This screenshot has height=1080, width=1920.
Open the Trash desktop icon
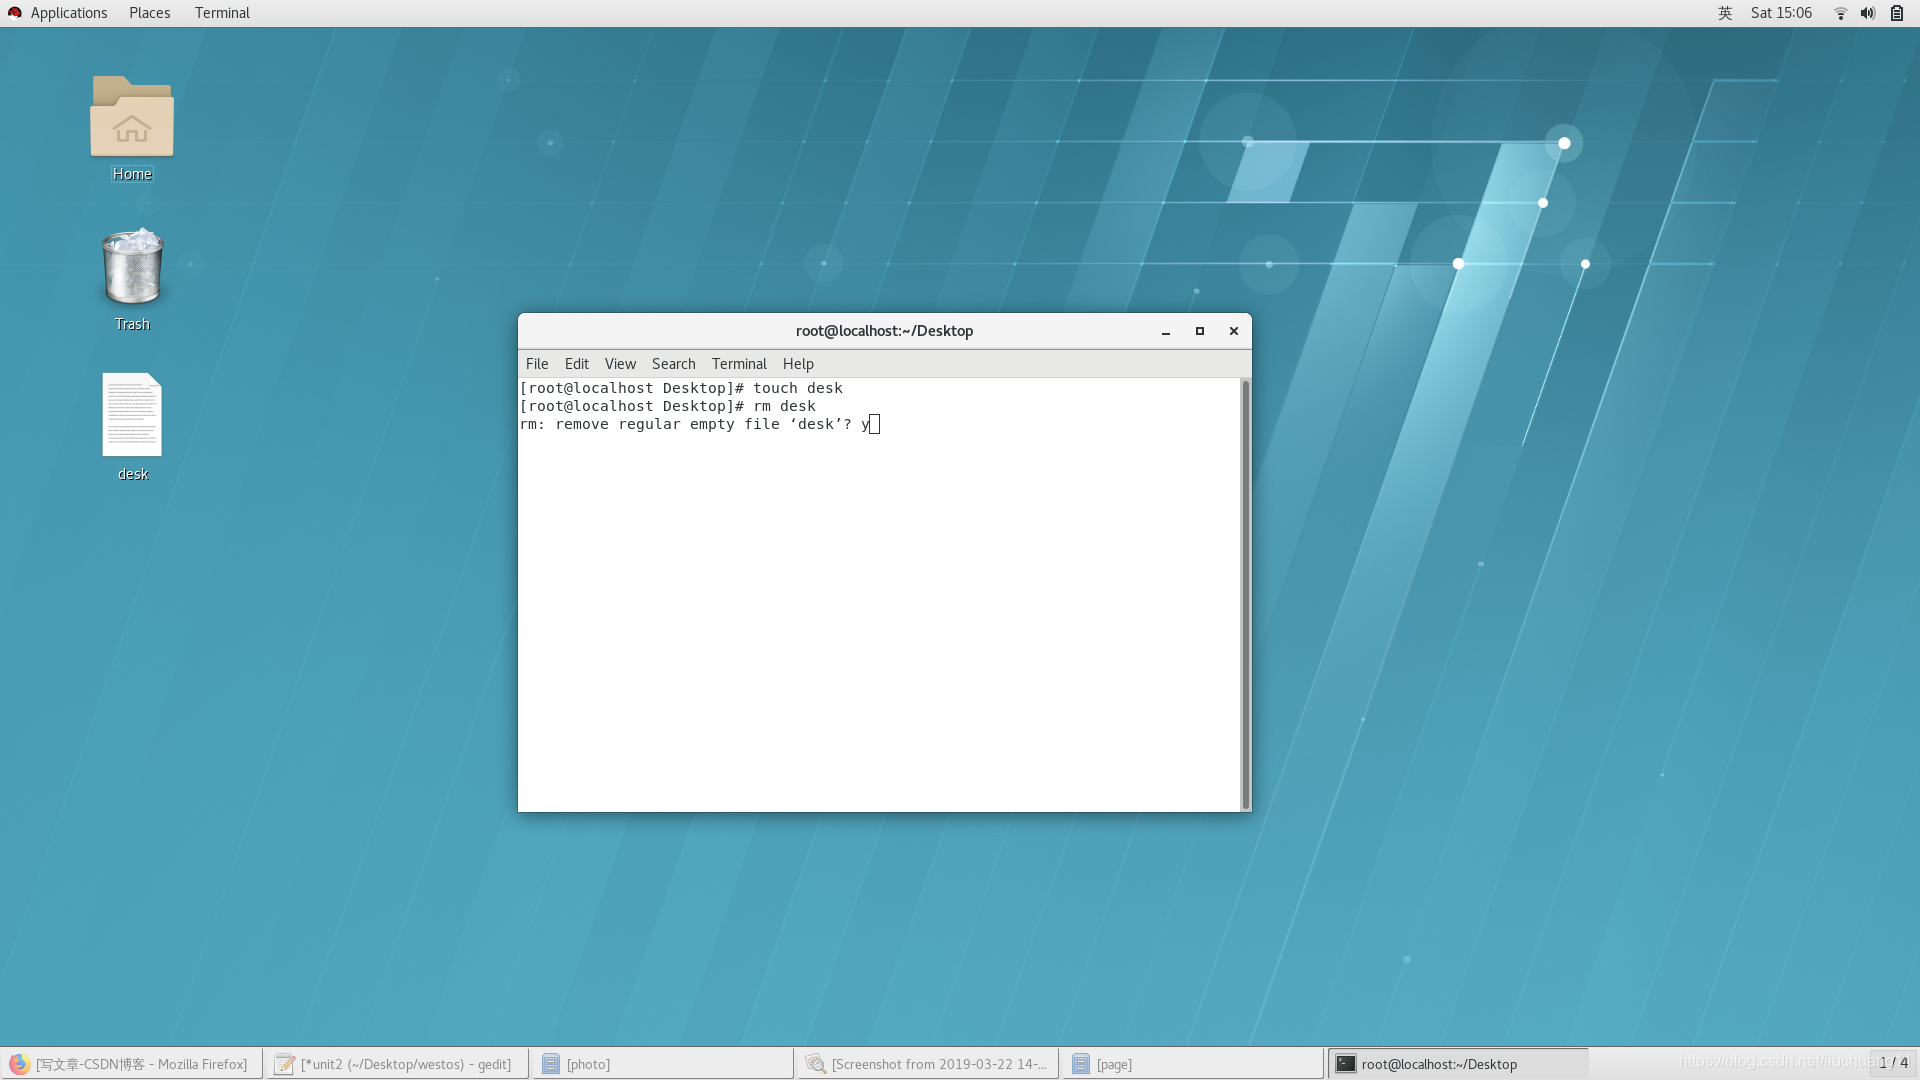[x=132, y=266]
